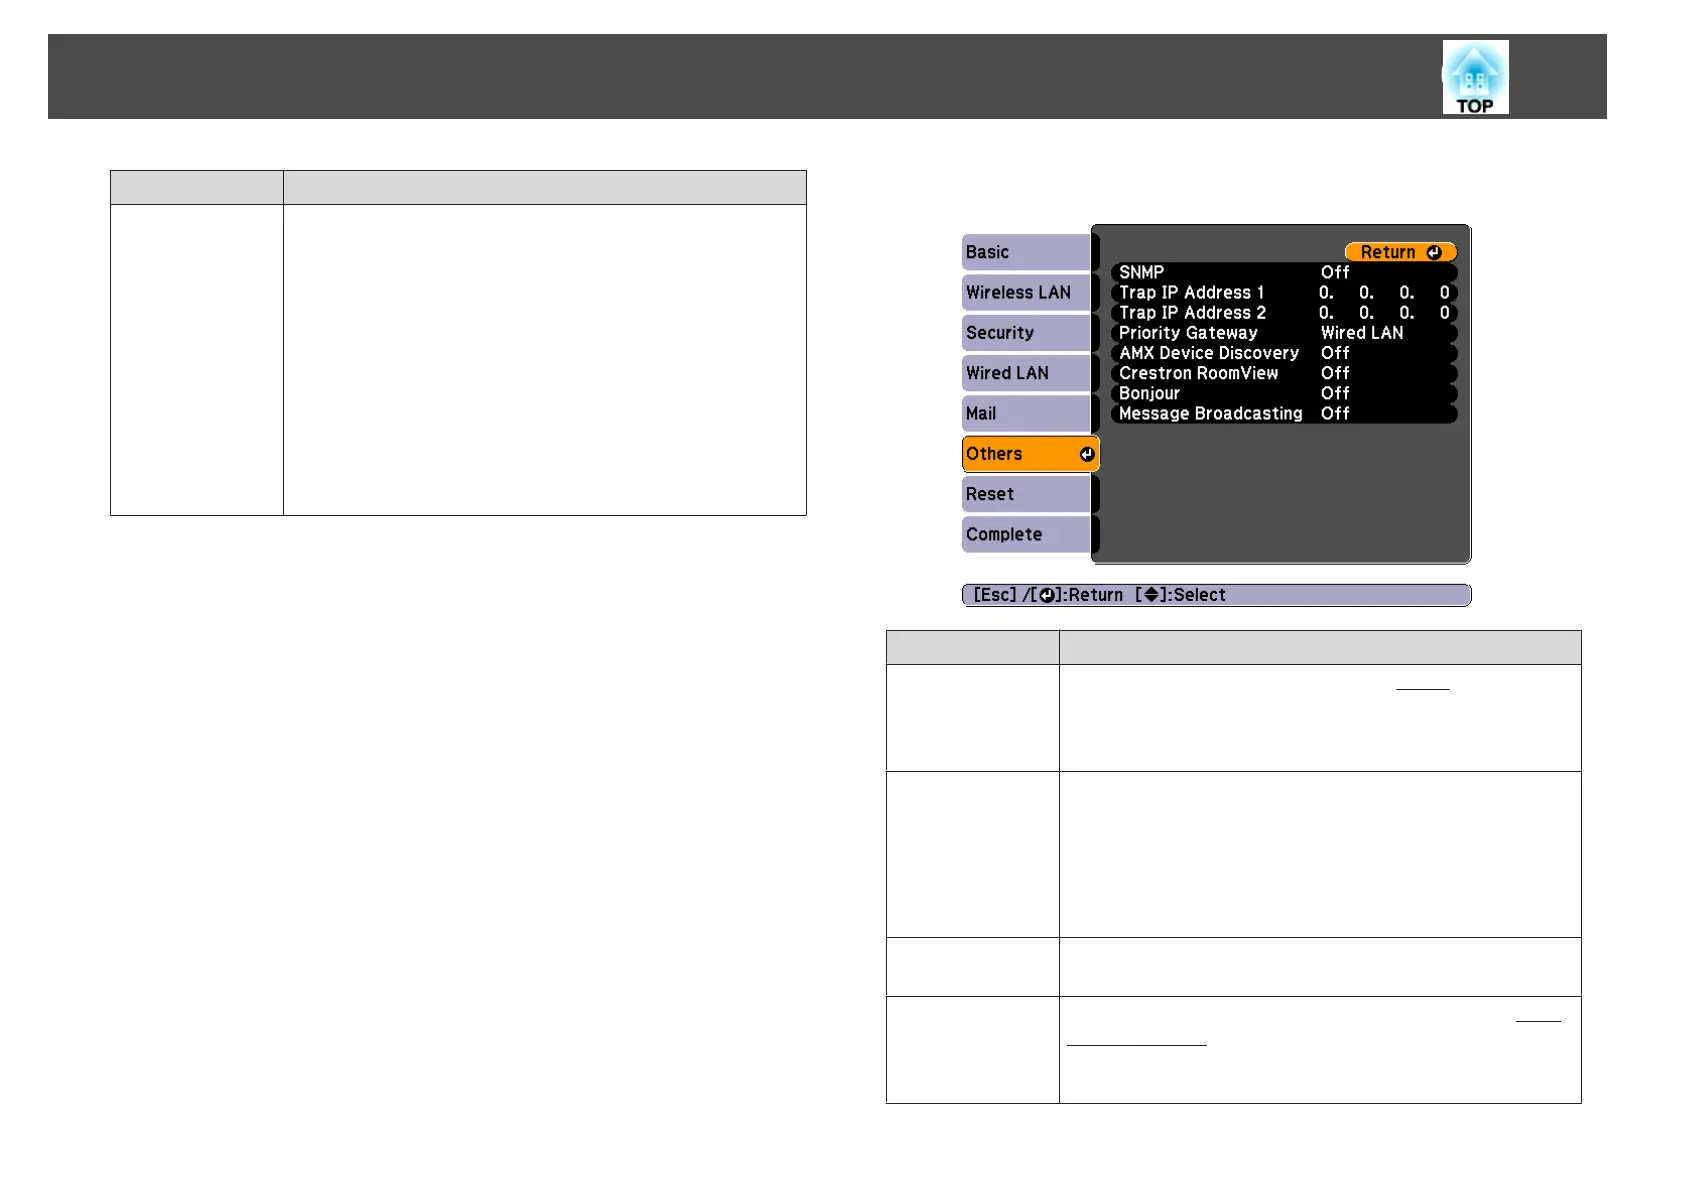The image size is (1684, 1190).
Task: Click the Off value for Crestron RoomView
Action: 1335,373
